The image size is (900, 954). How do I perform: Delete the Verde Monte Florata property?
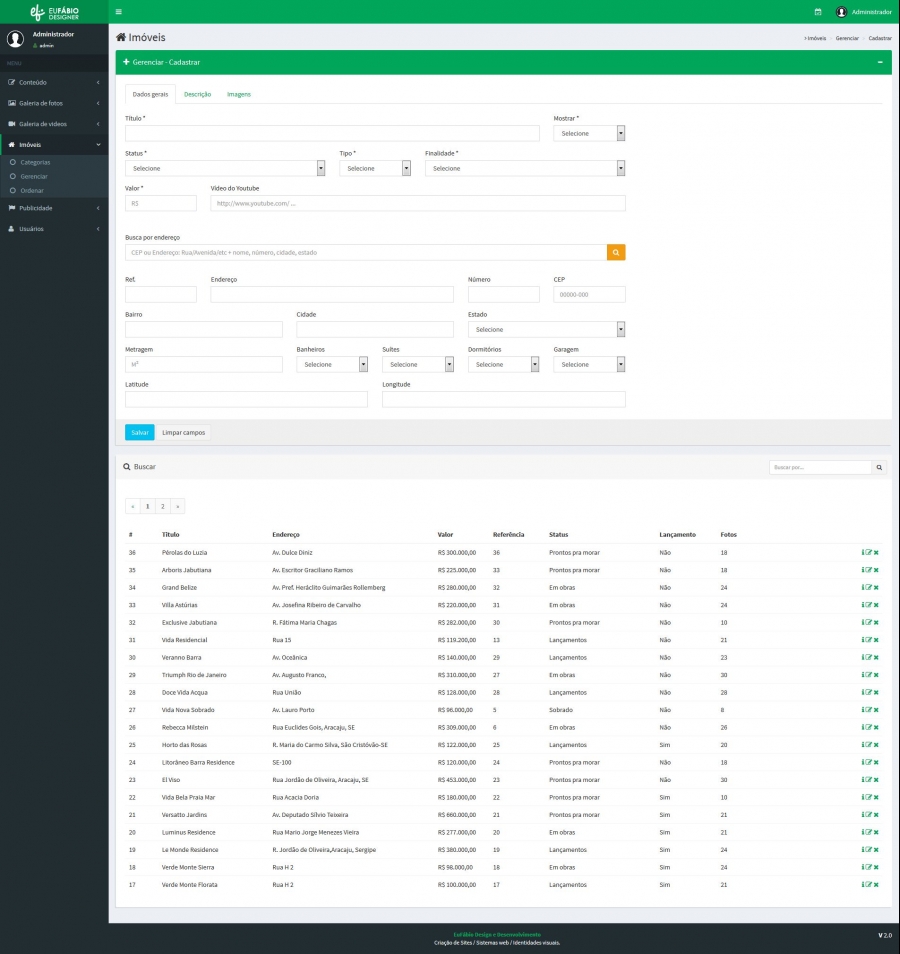[x=876, y=885]
